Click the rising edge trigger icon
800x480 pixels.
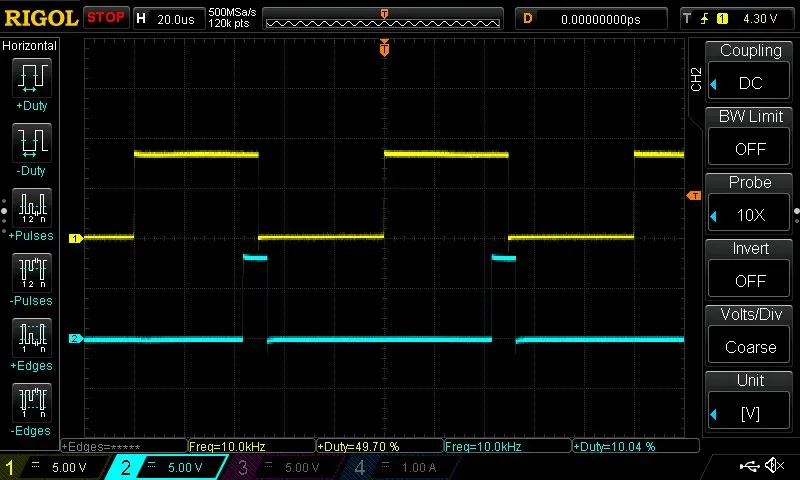point(705,19)
